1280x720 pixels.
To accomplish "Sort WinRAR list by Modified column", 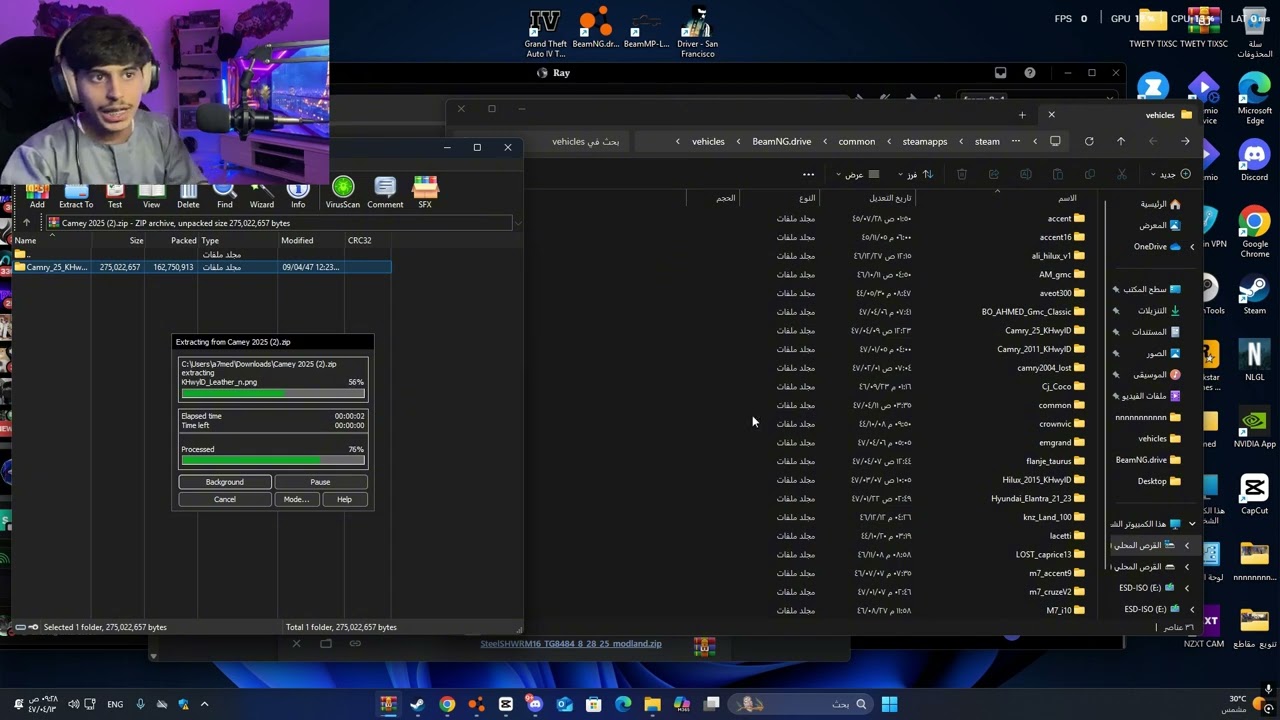I will click(x=310, y=240).
